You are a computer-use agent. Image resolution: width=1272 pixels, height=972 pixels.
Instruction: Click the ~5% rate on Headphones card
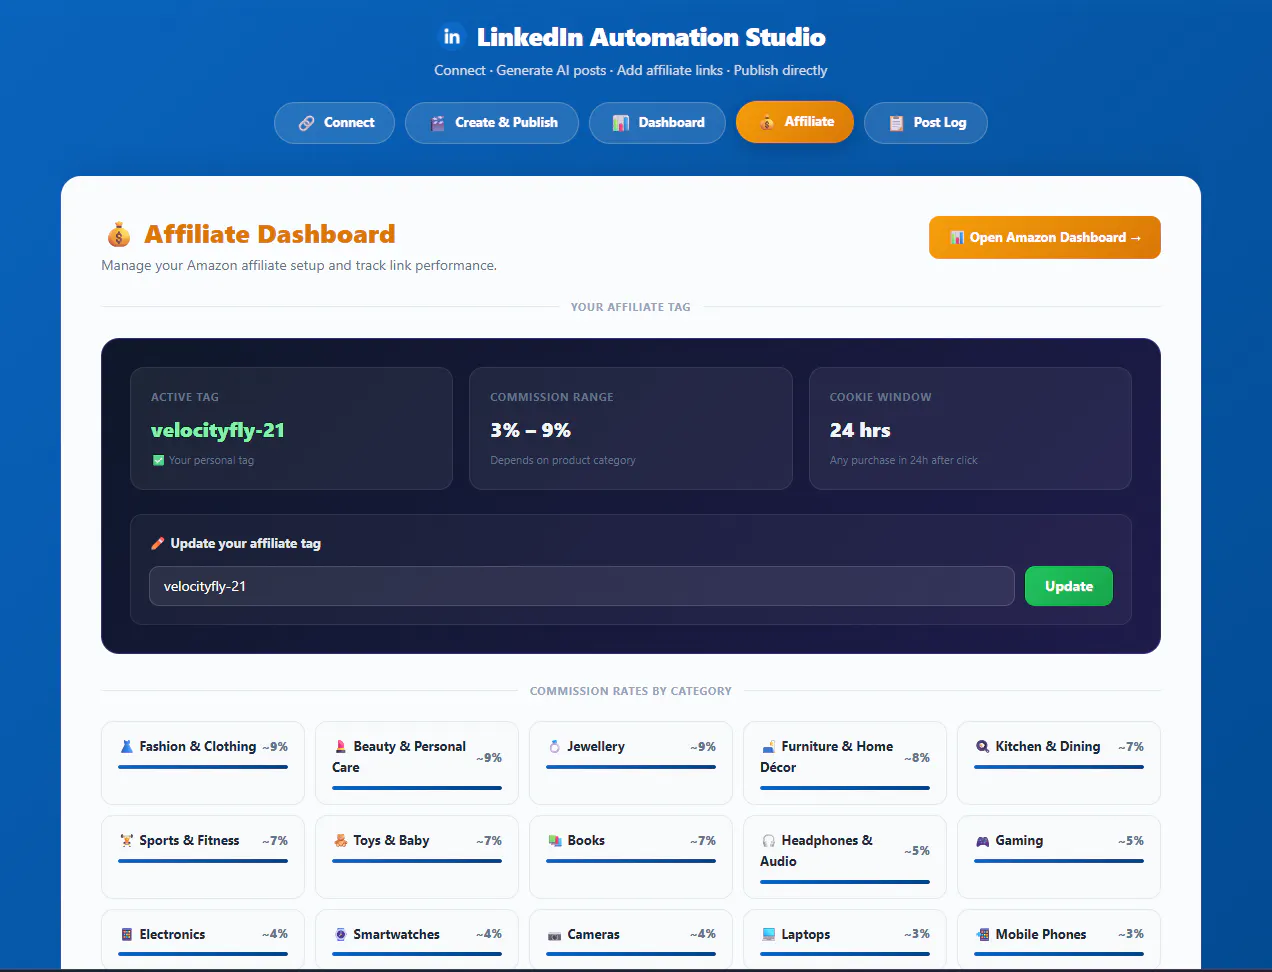point(917,852)
